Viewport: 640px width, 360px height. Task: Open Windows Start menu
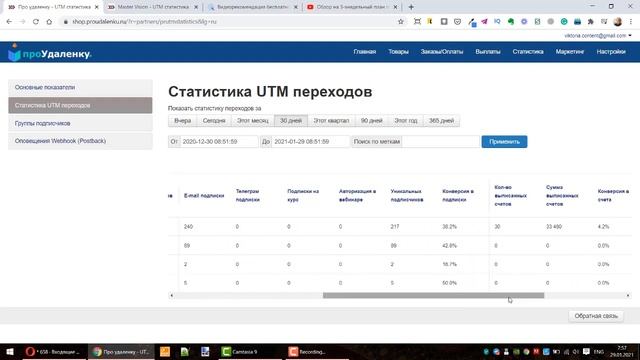pos(10,351)
